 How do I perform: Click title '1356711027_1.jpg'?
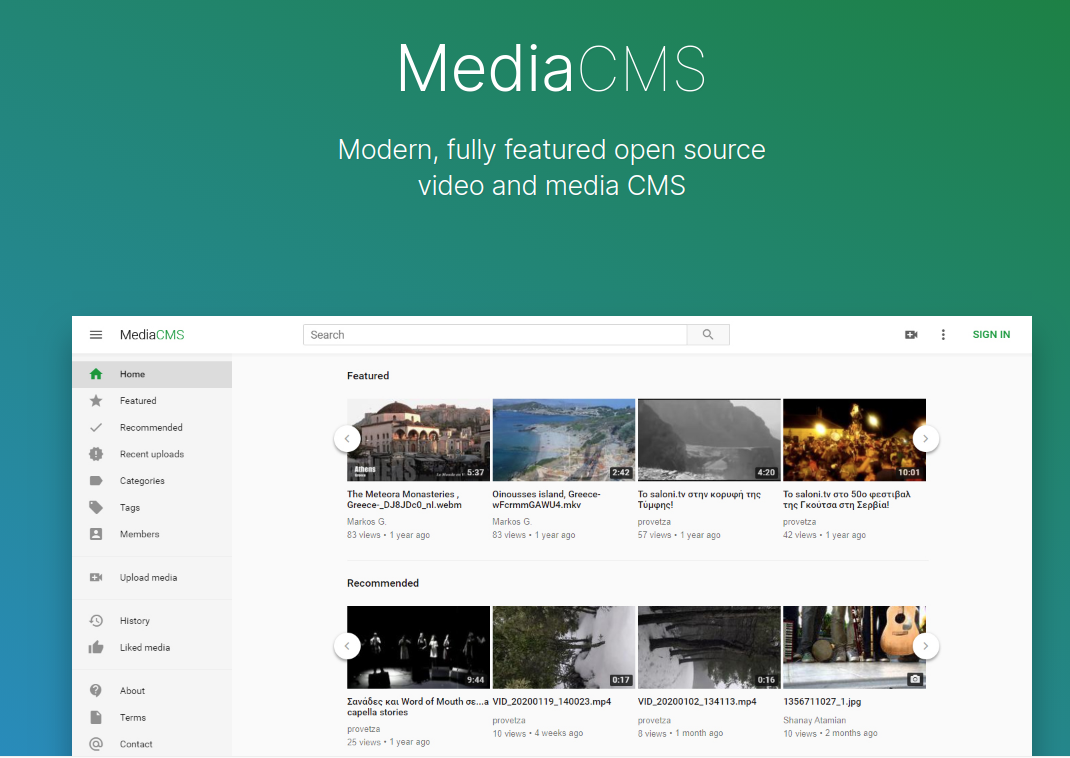822,701
